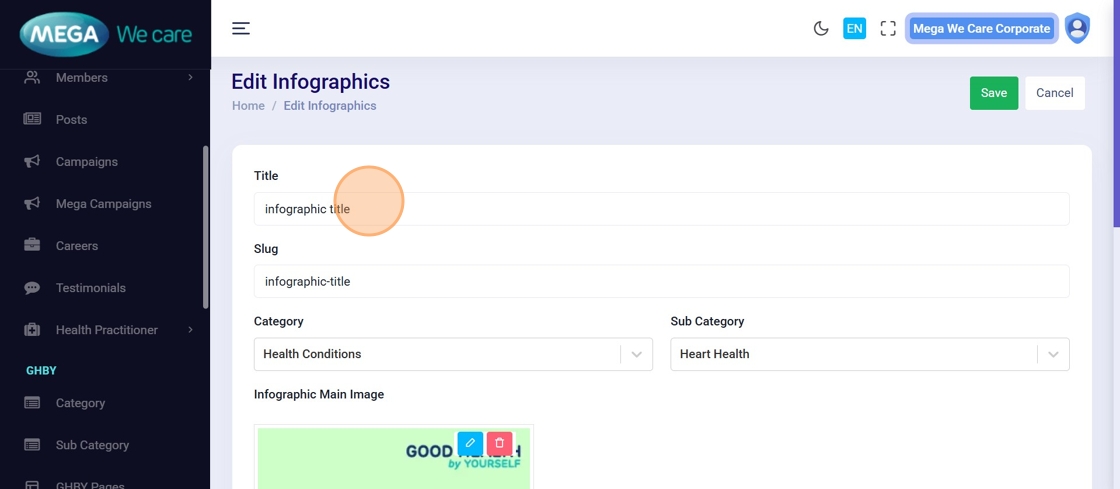Expand the Health Practitioner submenu
The image size is (1120, 489).
(190, 330)
